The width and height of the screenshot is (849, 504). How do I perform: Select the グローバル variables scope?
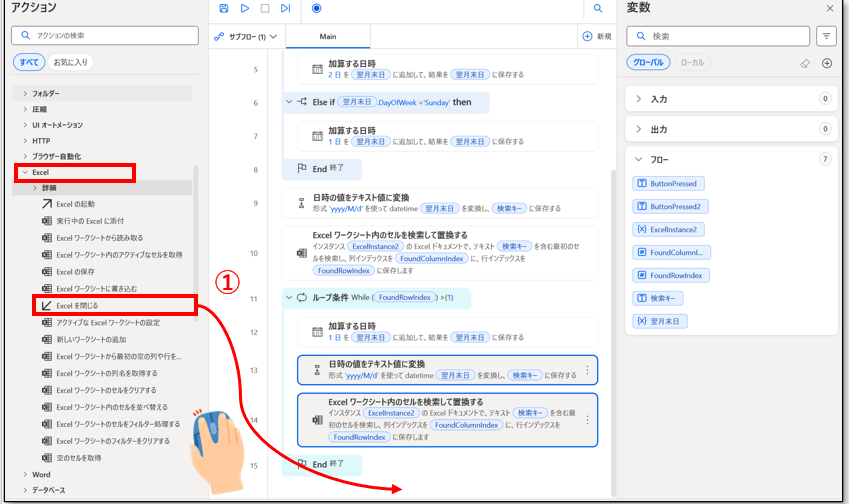(x=649, y=63)
